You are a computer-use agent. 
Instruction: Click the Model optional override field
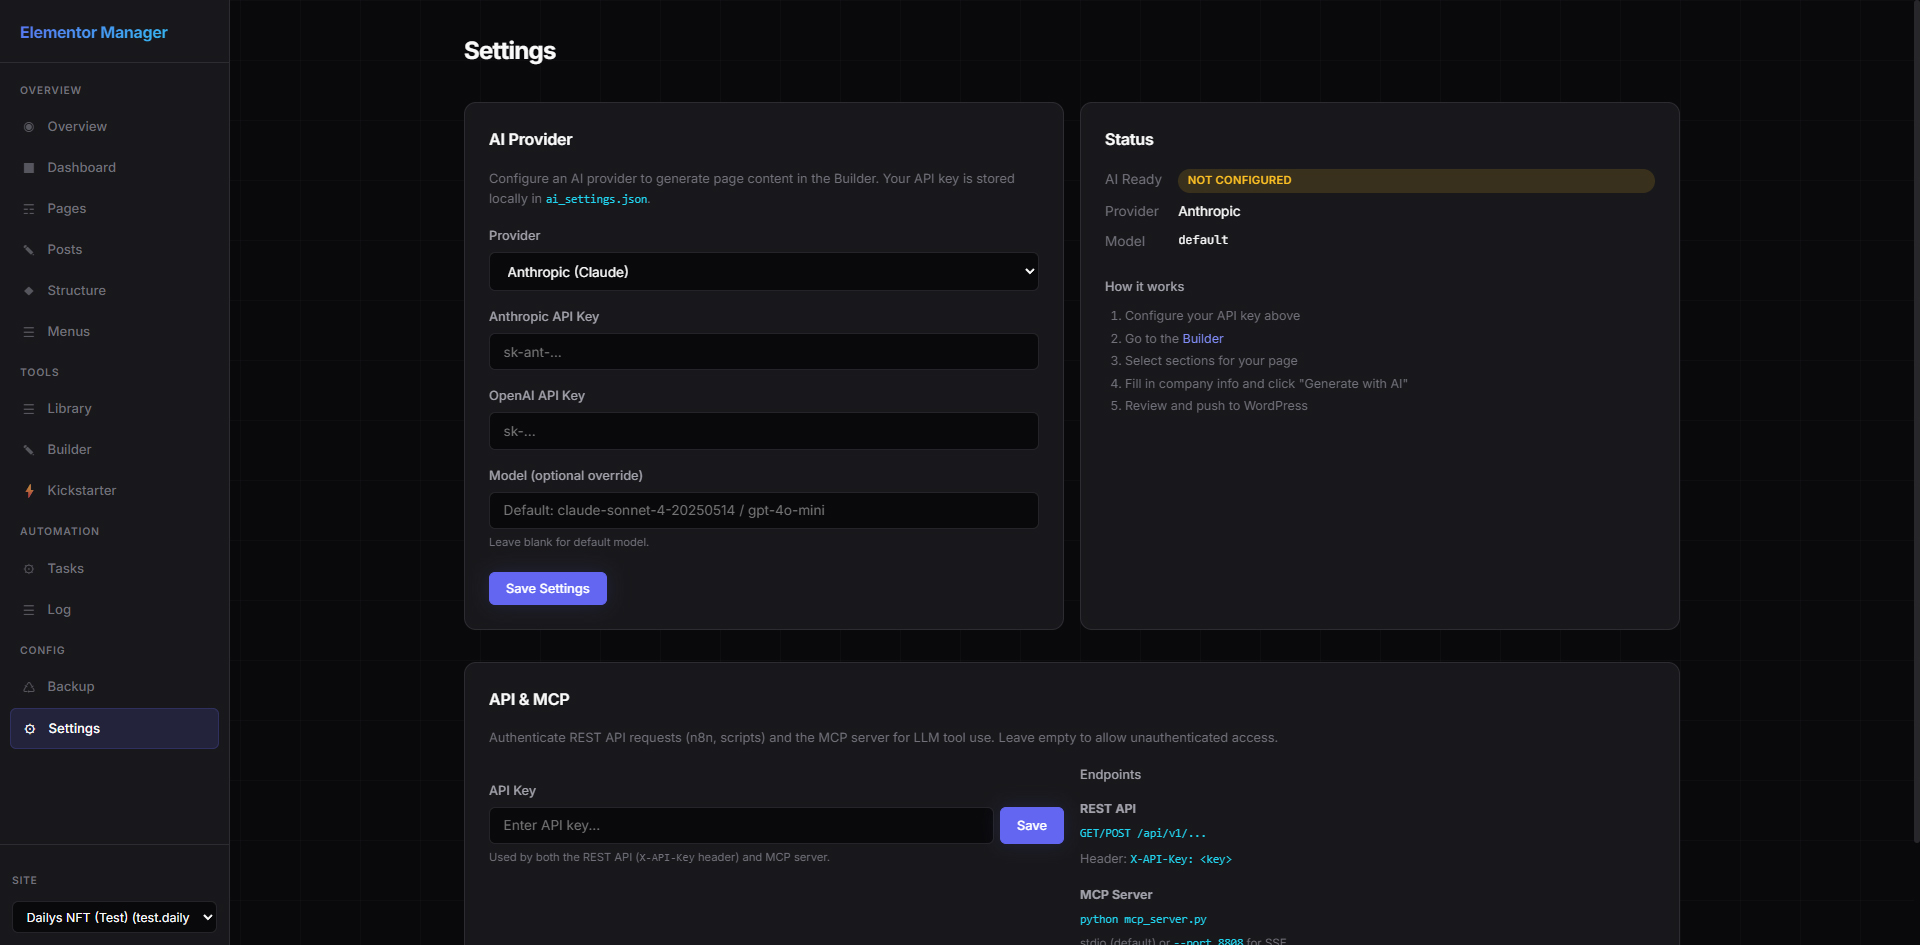pyautogui.click(x=763, y=510)
